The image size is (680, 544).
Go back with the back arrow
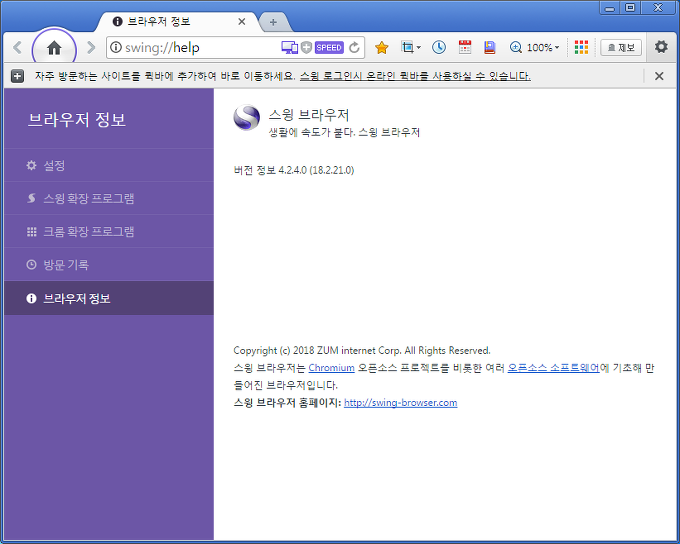[18, 47]
